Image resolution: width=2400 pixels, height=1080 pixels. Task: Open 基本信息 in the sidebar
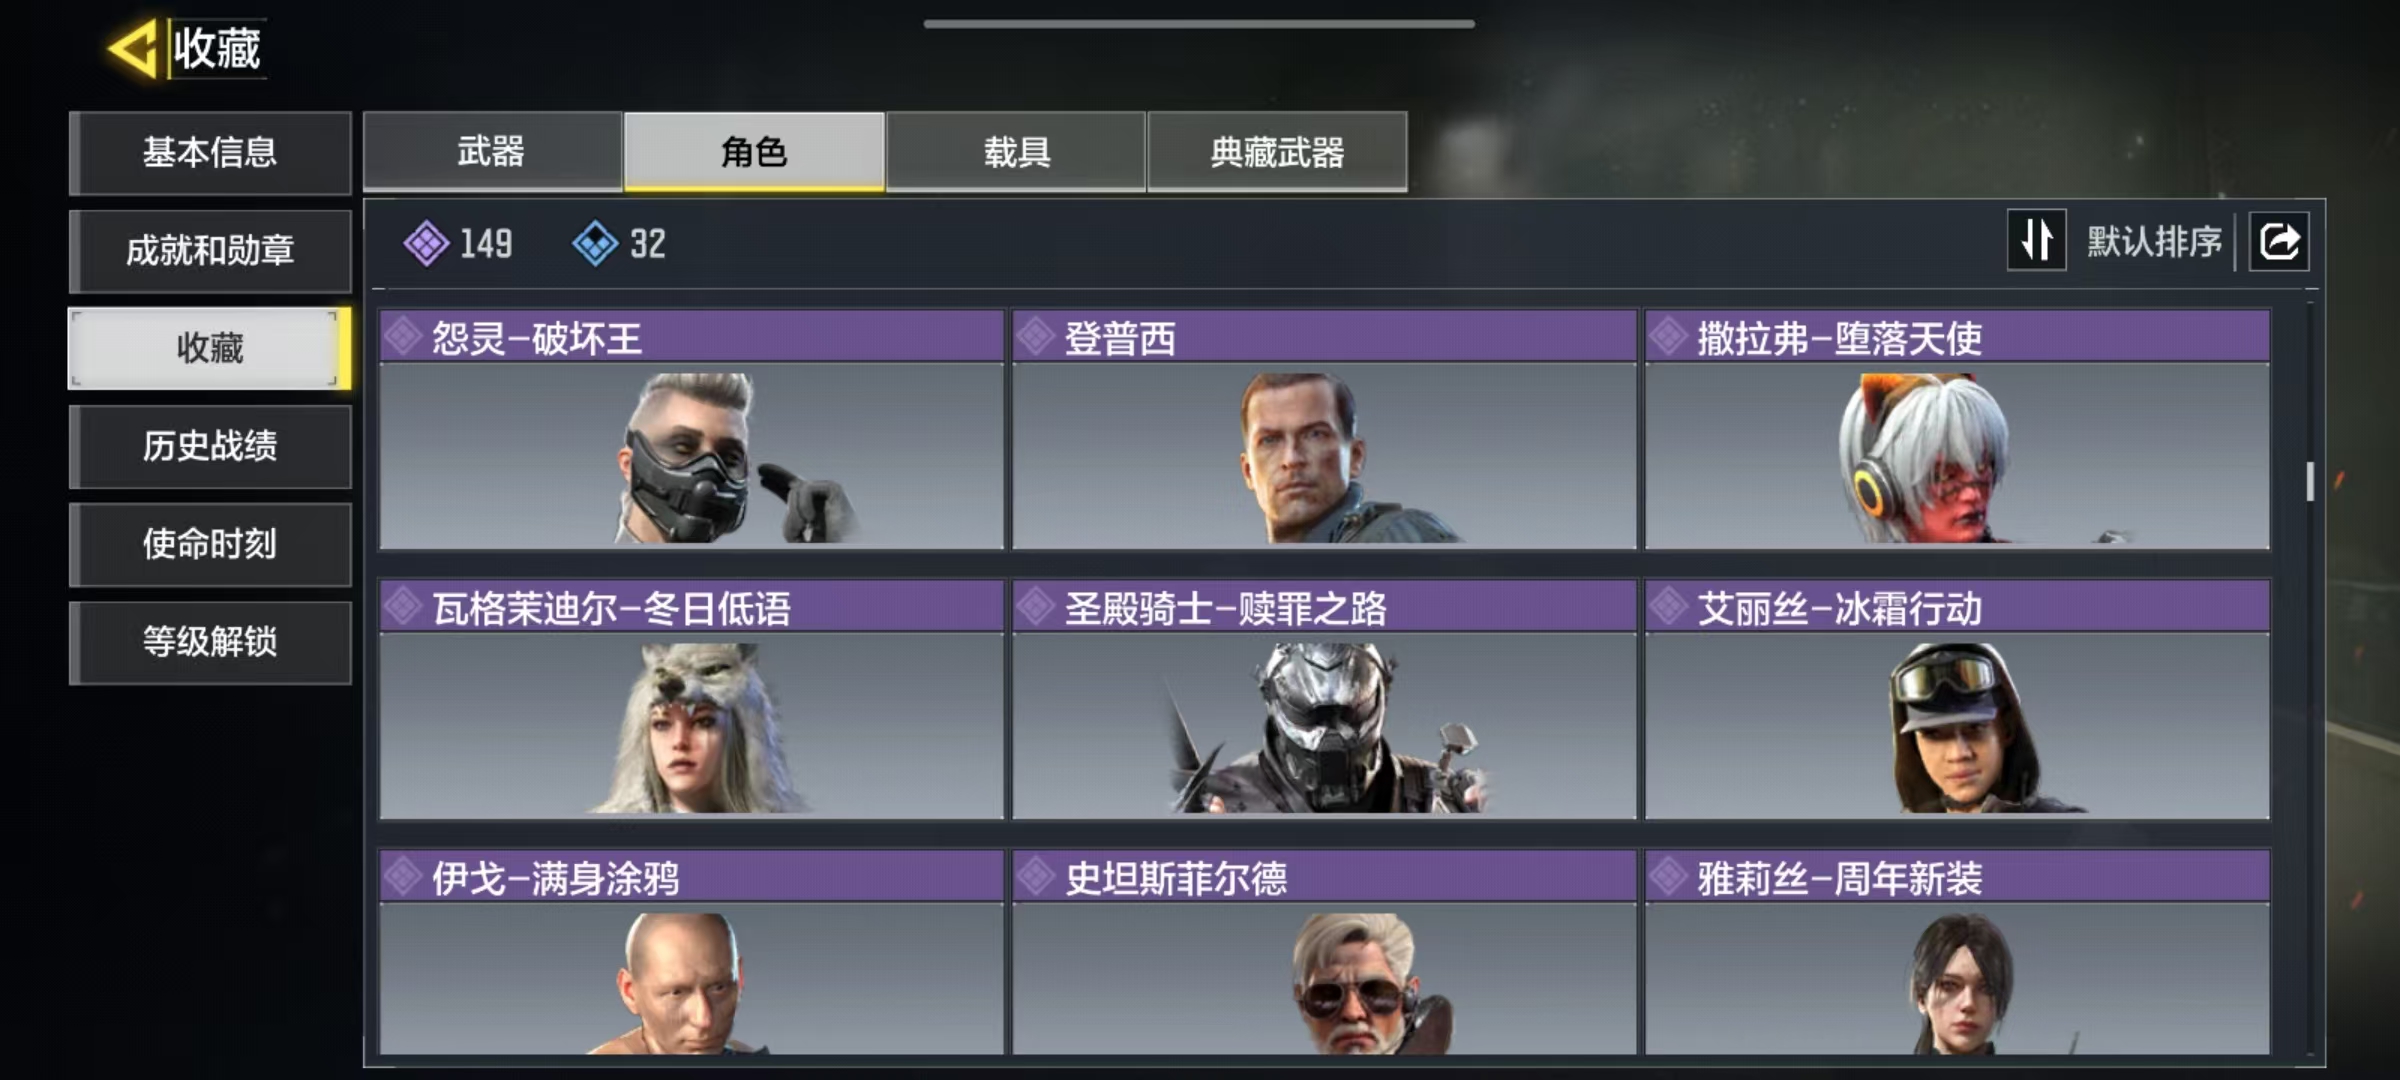(210, 152)
